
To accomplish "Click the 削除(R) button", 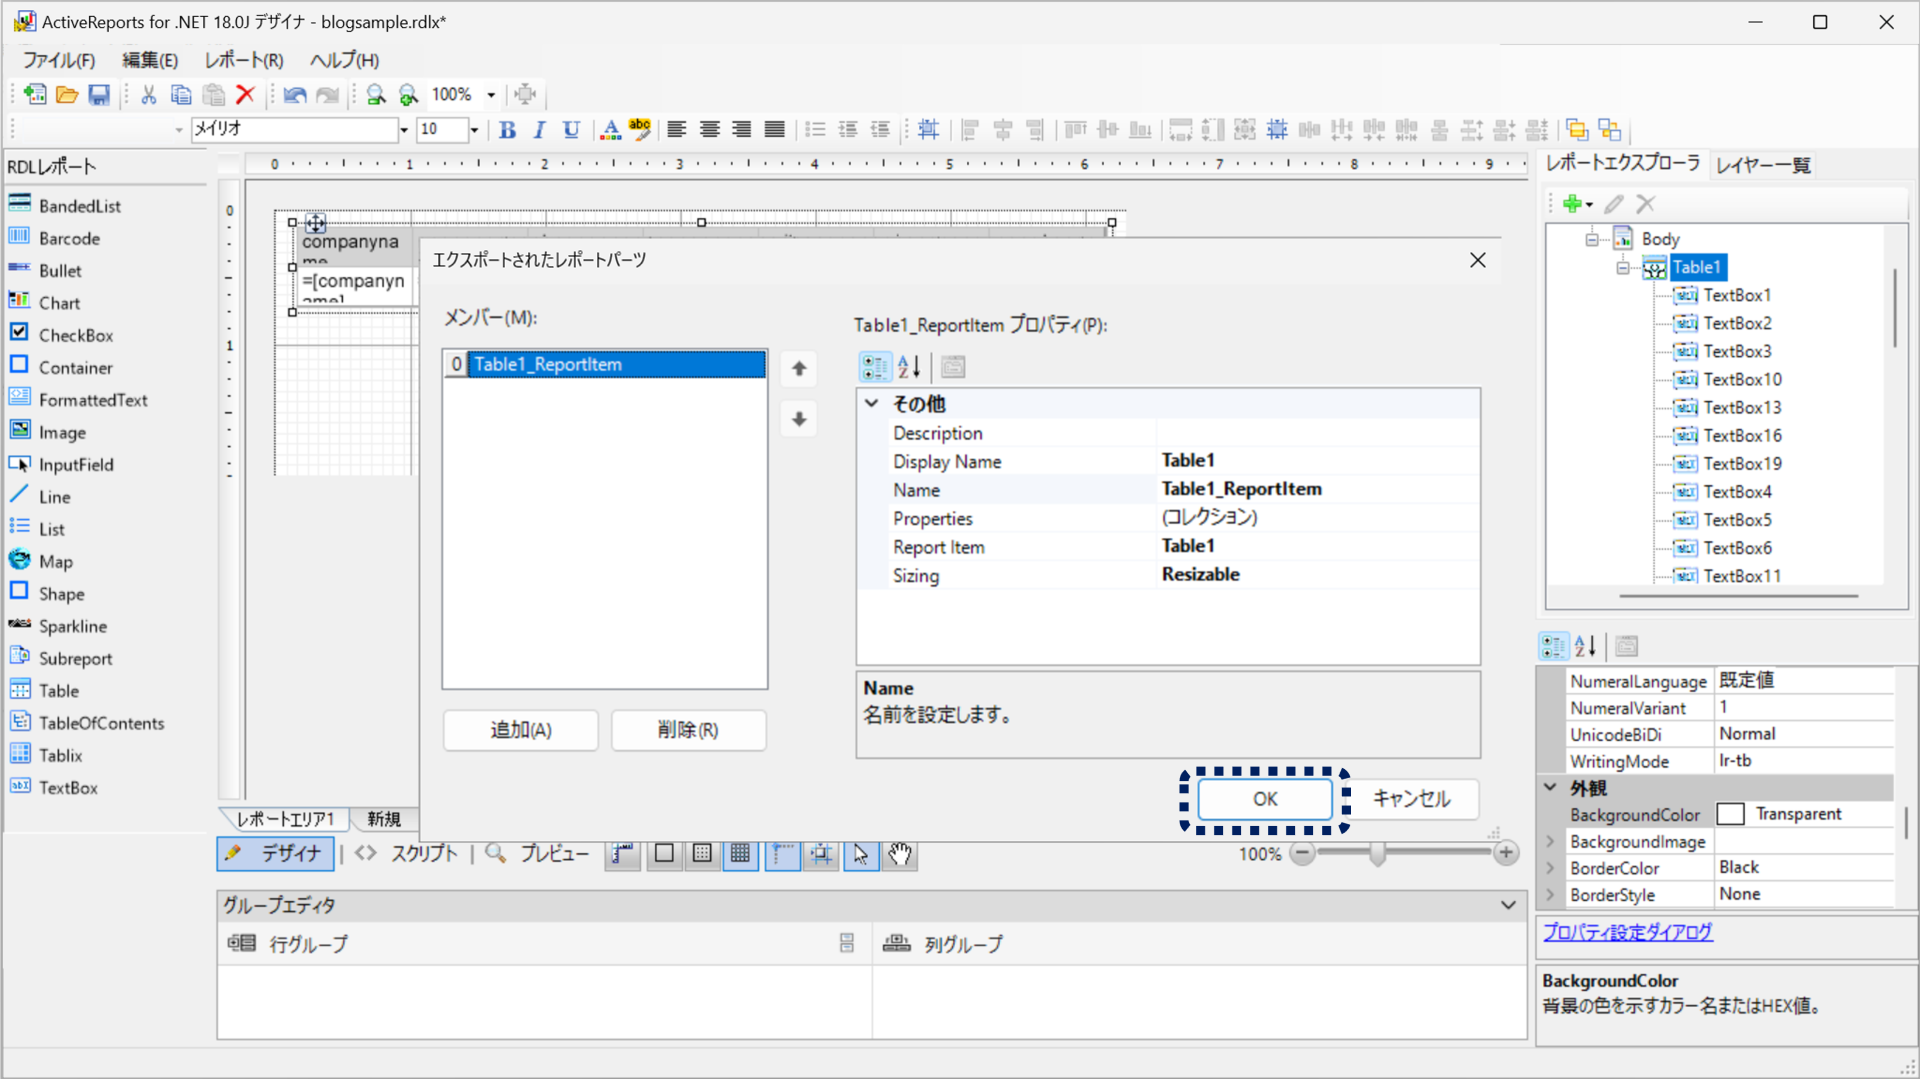I will click(688, 730).
